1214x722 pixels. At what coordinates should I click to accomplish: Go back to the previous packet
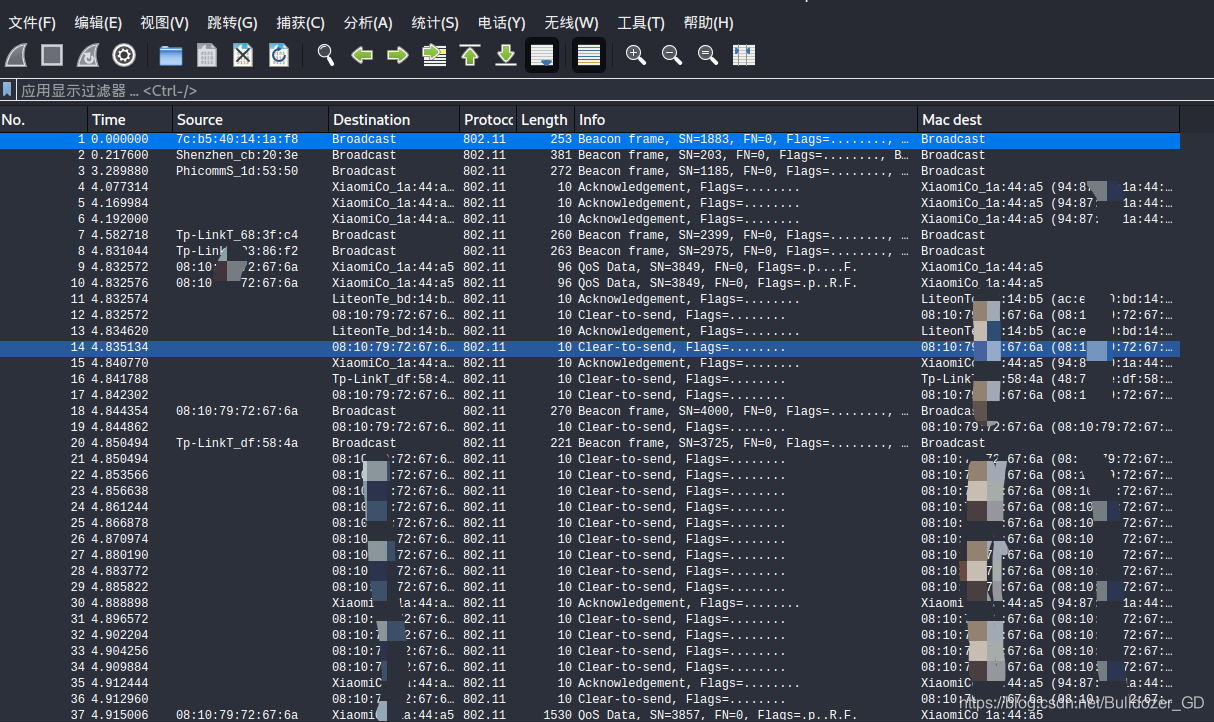(362, 55)
